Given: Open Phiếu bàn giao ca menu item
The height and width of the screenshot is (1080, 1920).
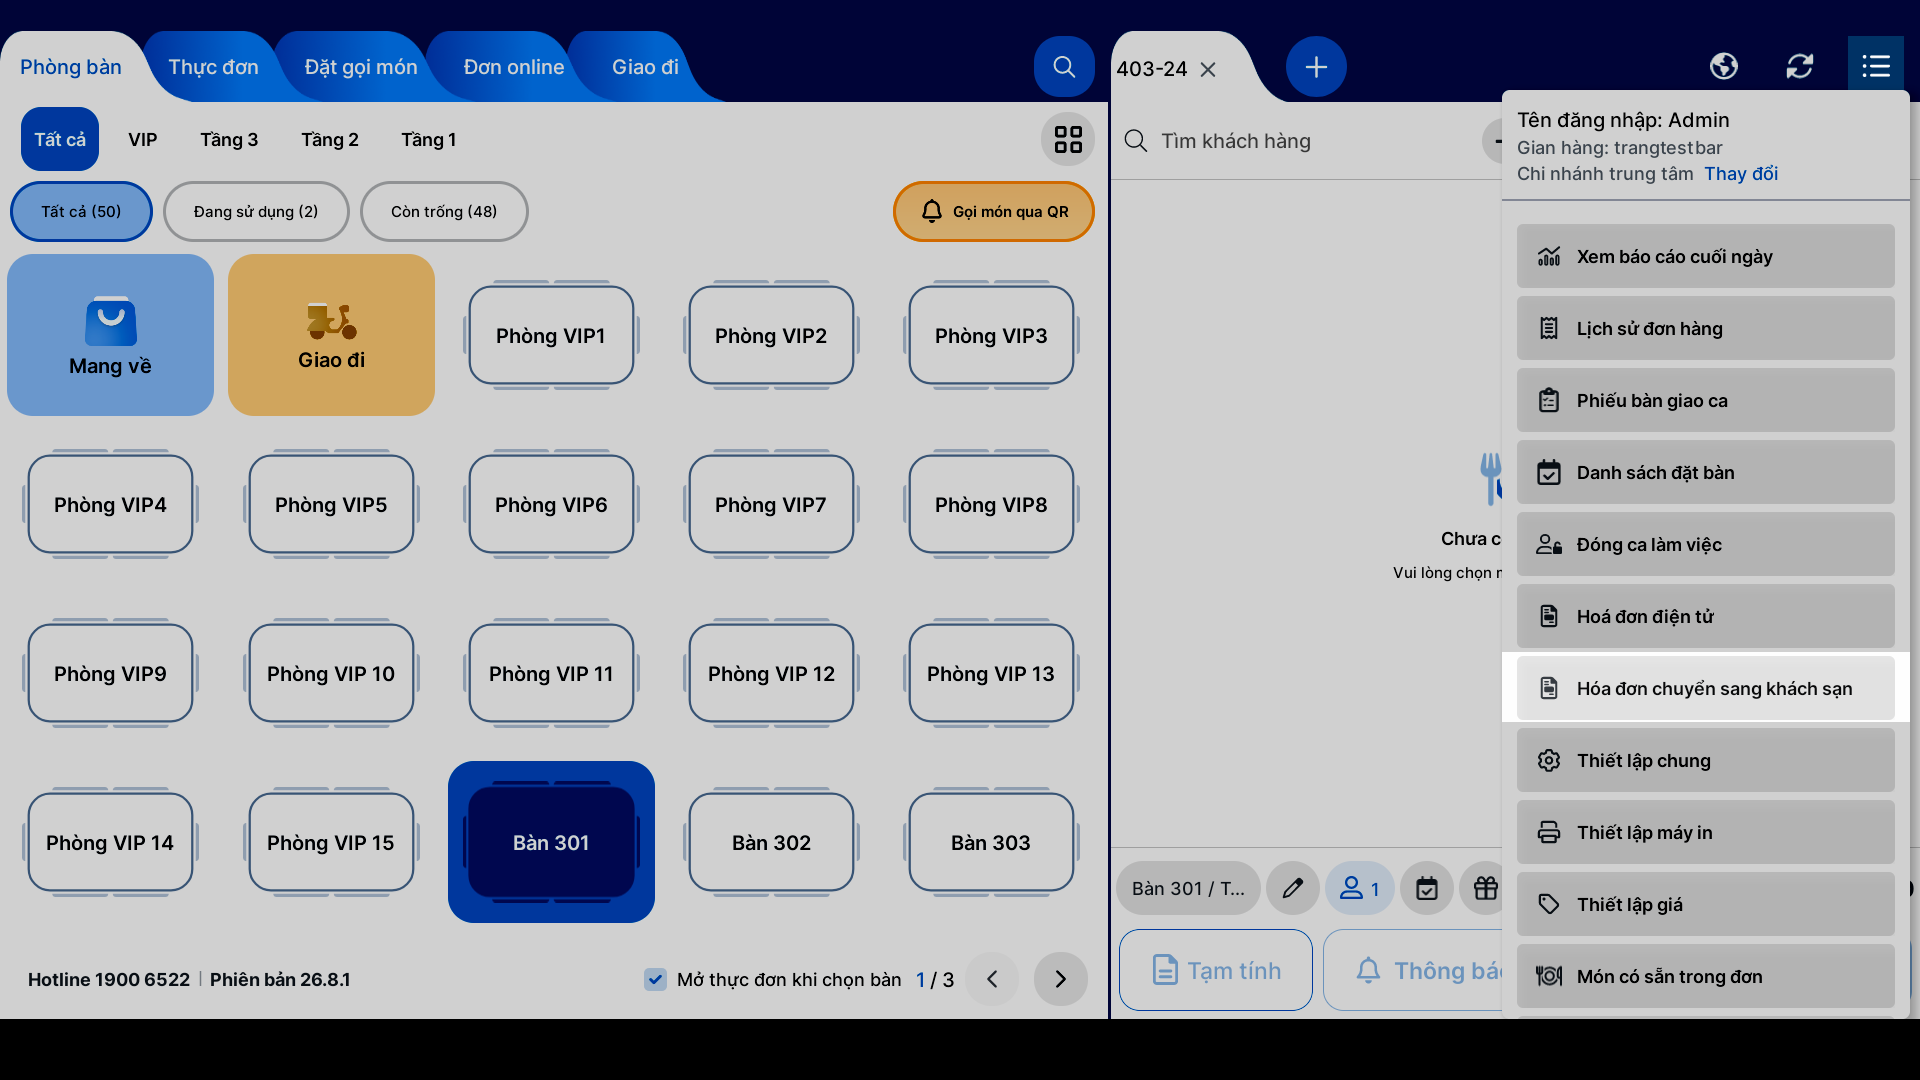Looking at the screenshot, I should pyautogui.click(x=1705, y=400).
